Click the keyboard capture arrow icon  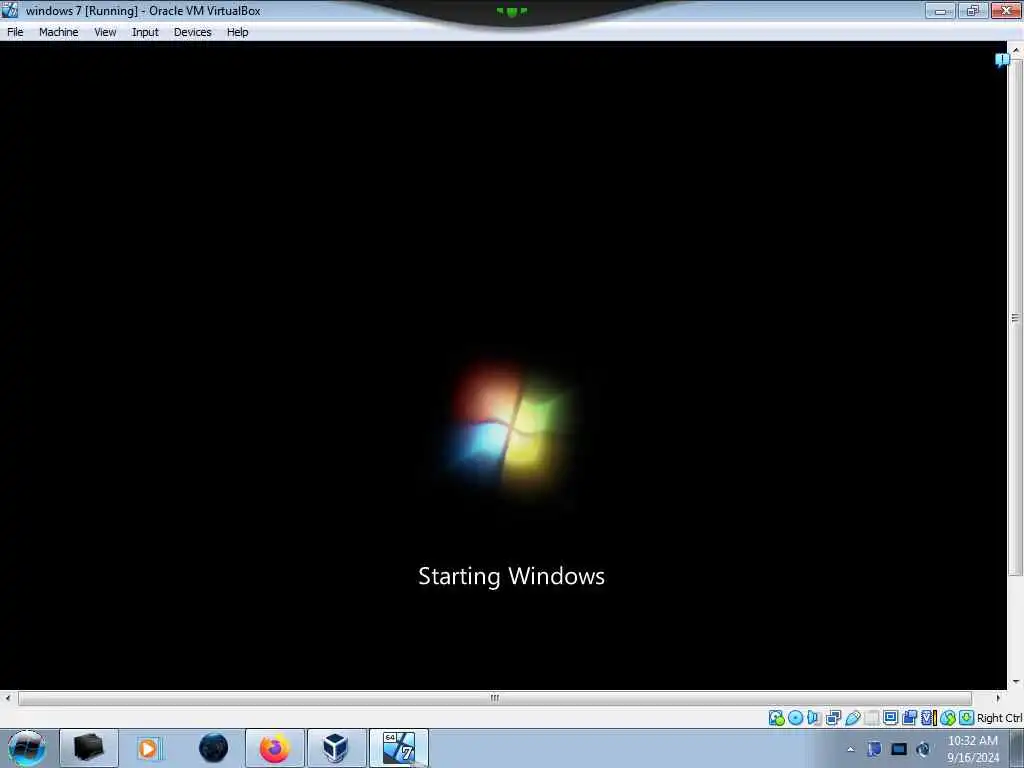(967, 718)
